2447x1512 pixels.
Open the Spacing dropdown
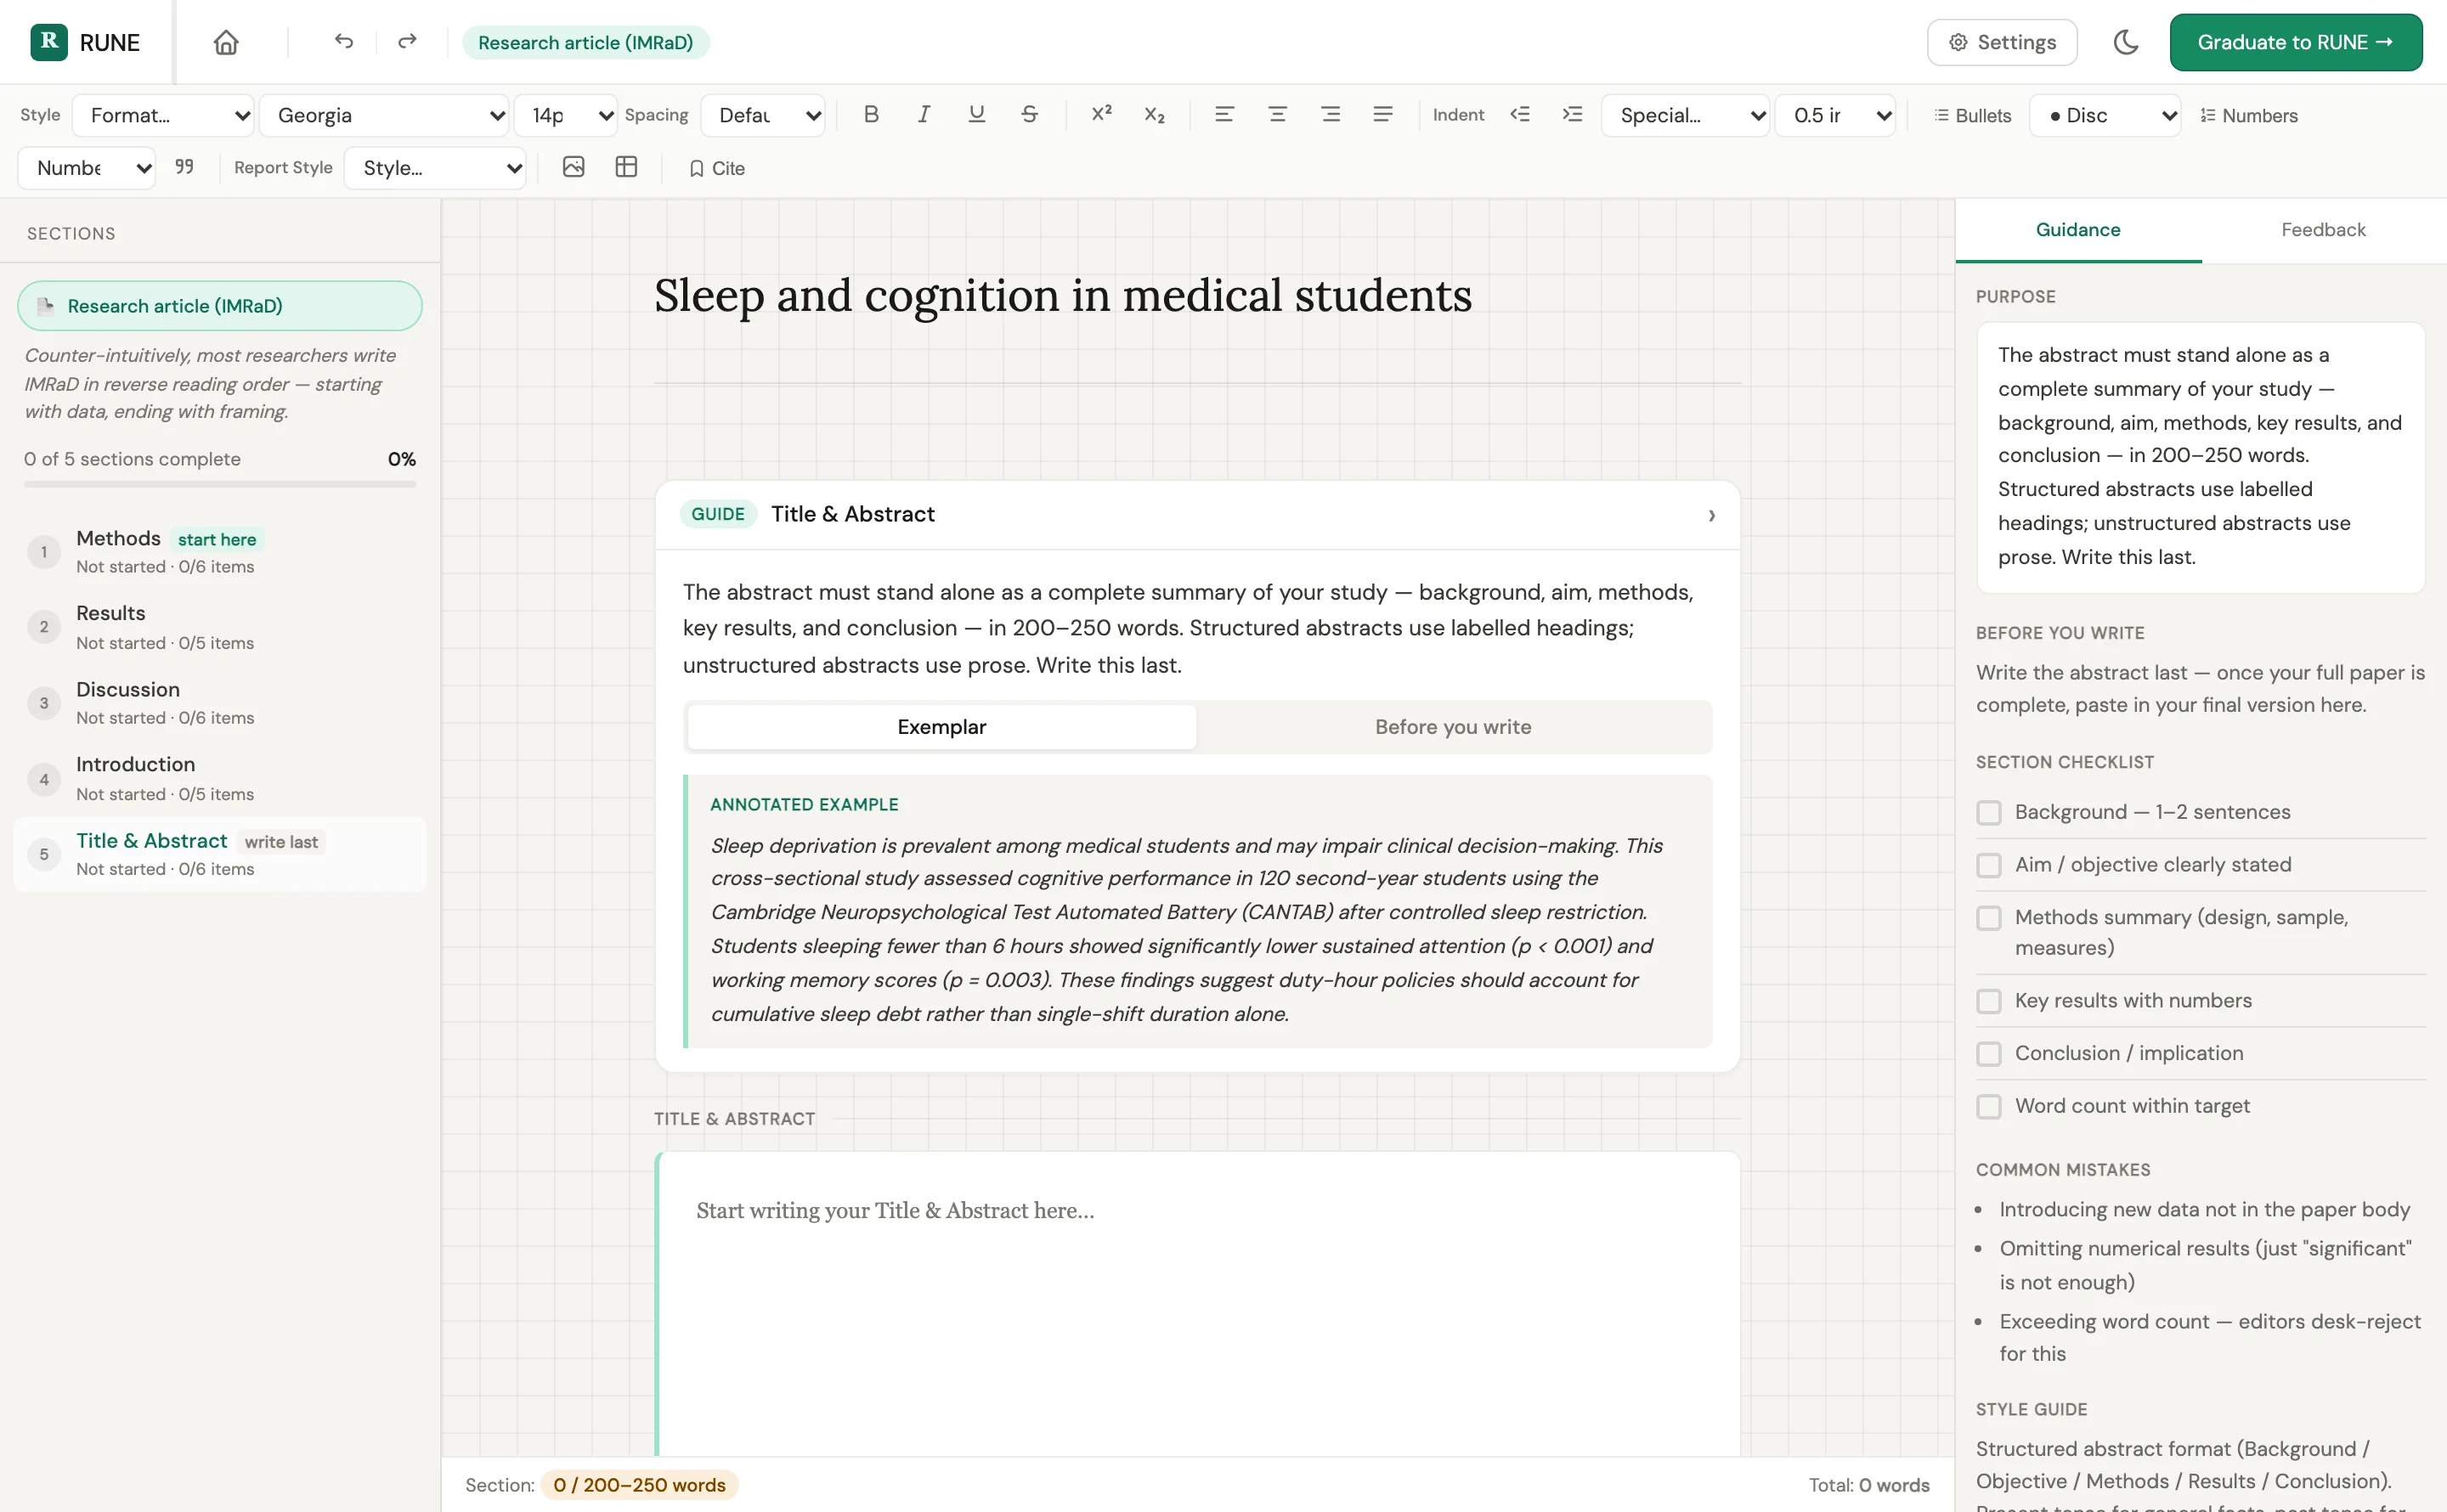(763, 115)
